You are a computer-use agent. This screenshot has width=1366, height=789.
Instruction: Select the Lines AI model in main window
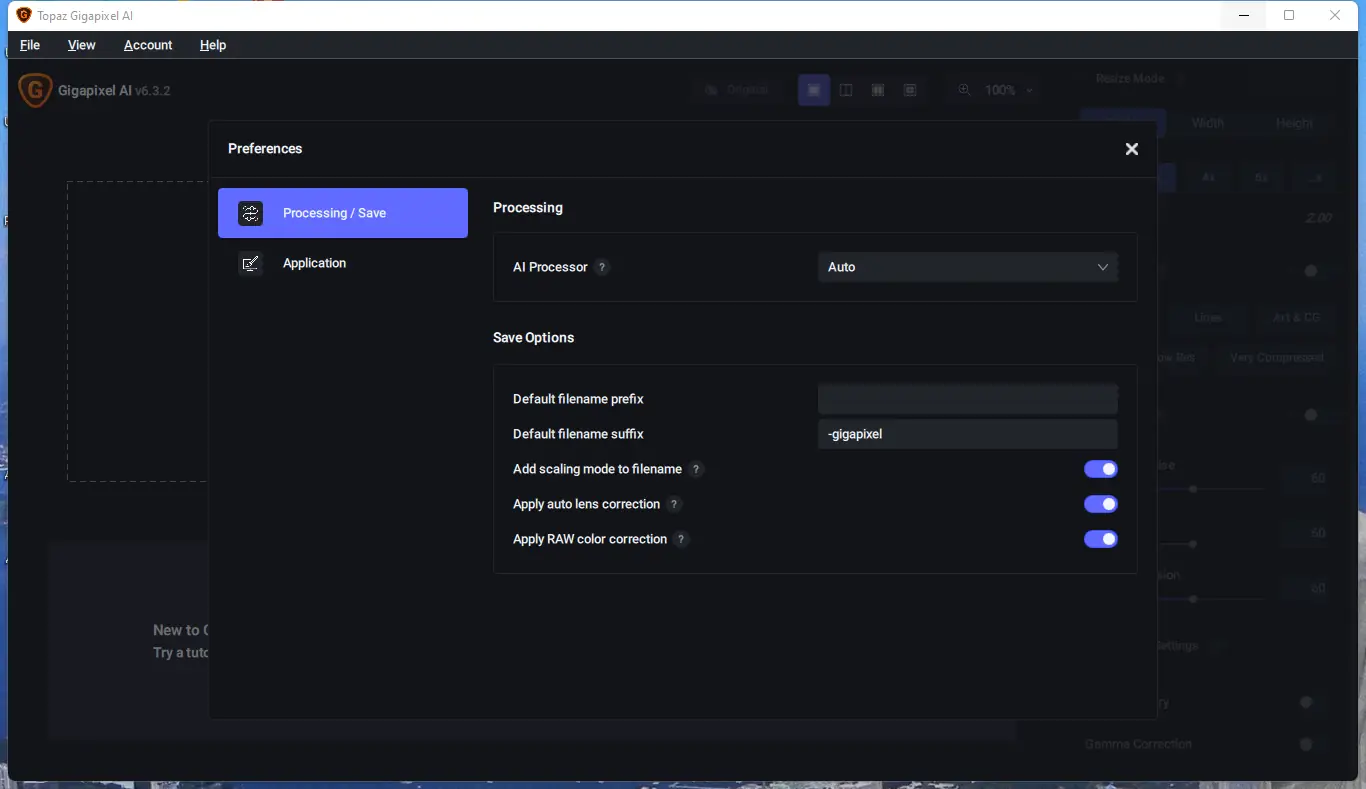tap(1208, 317)
